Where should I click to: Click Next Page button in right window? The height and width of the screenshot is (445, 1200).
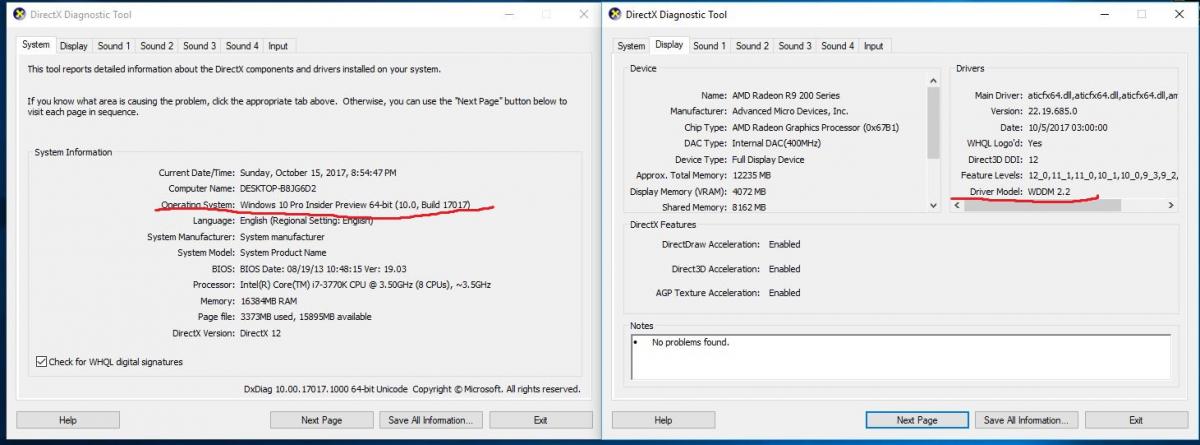point(917,420)
